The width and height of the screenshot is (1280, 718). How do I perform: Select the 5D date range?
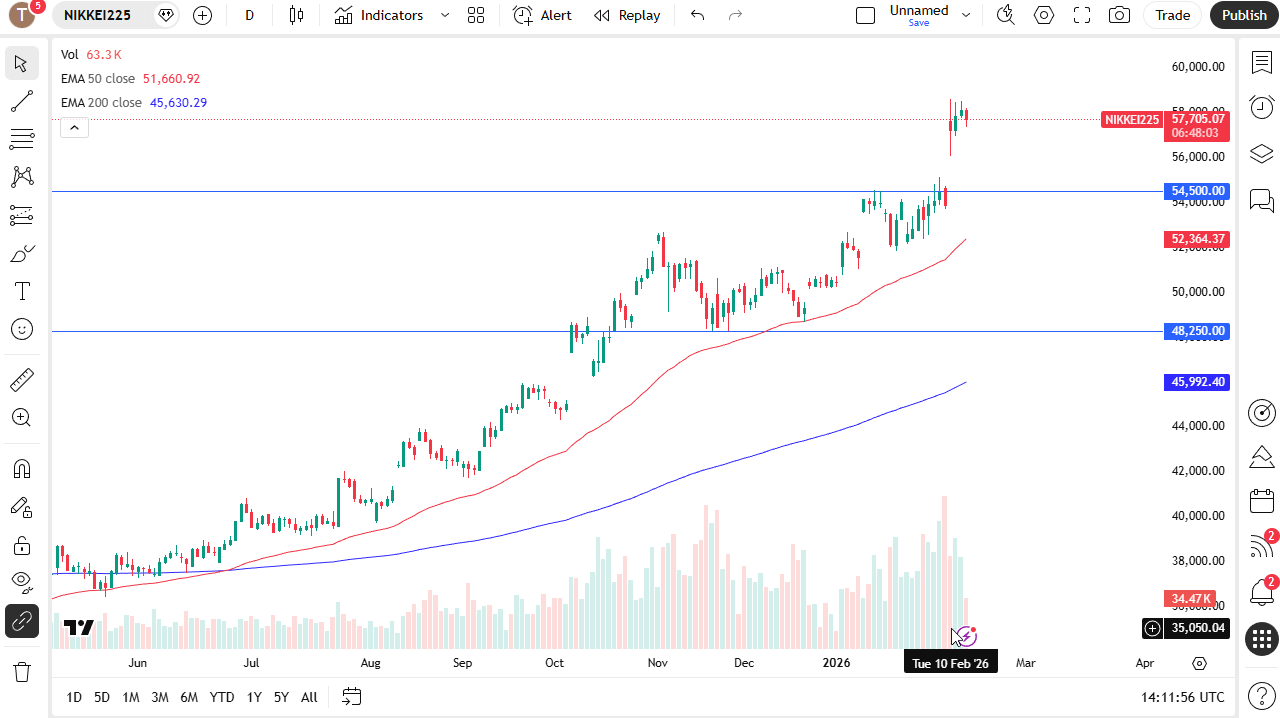(102, 697)
